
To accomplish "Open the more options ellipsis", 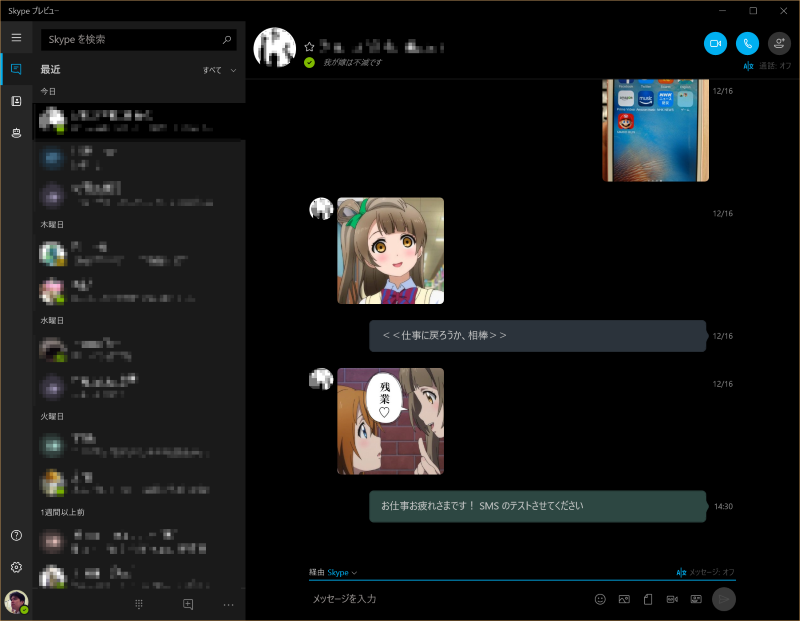I will coord(229,605).
